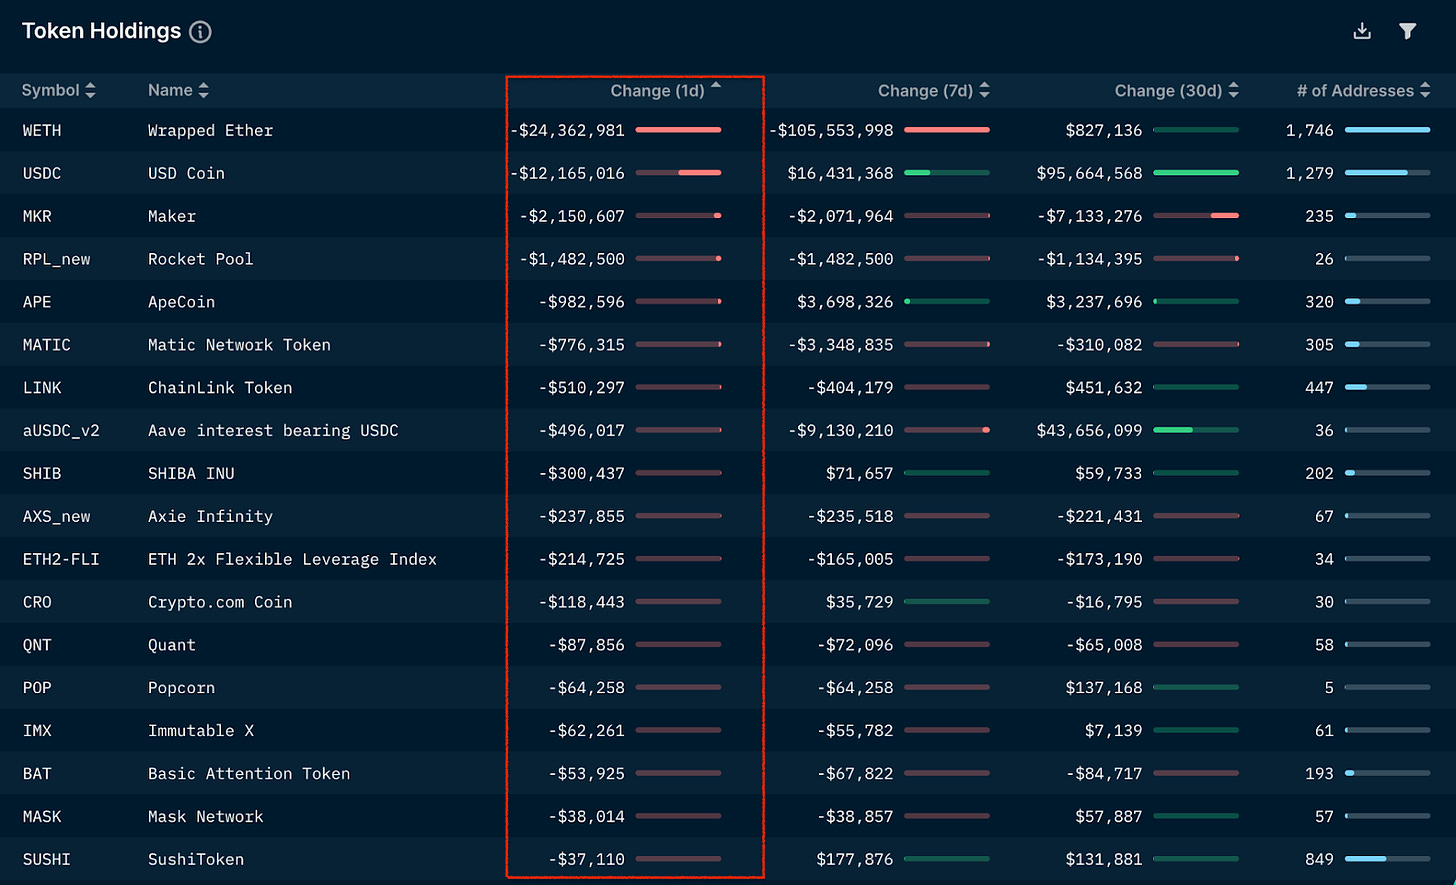1456x885 pixels.
Task: Click address count 1,746
Action: click(1310, 130)
